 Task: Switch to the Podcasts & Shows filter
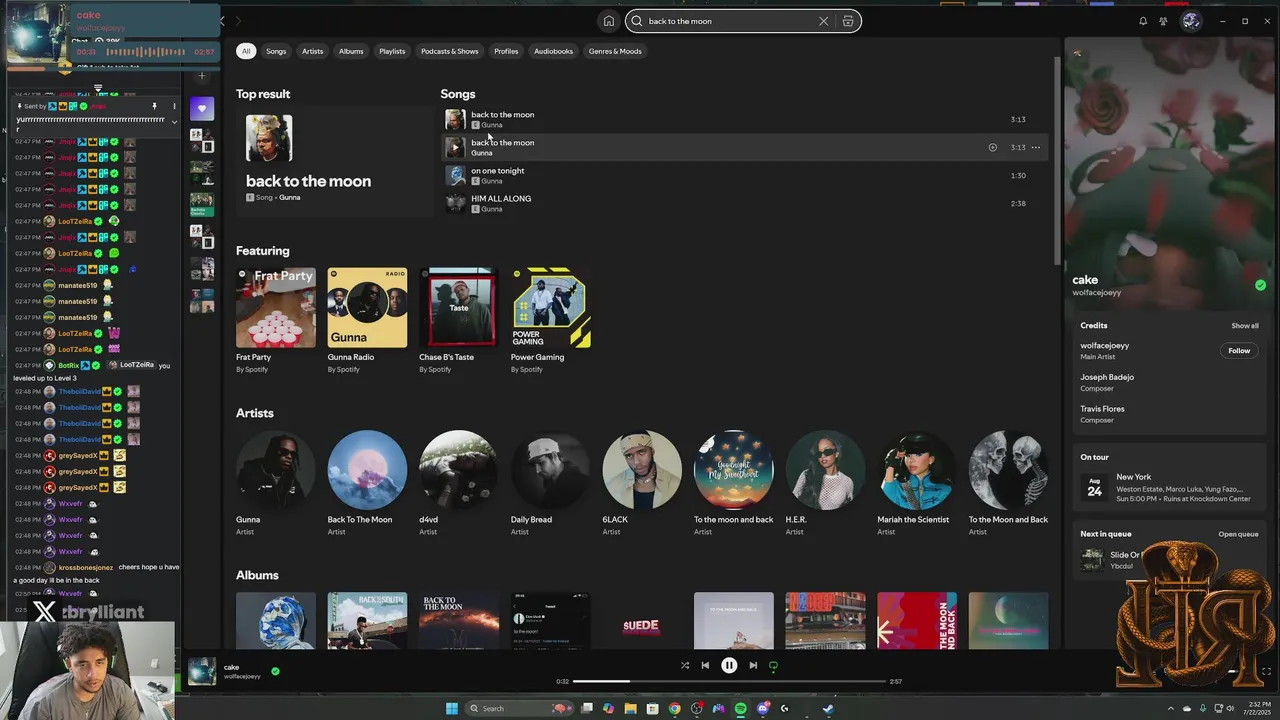click(450, 51)
